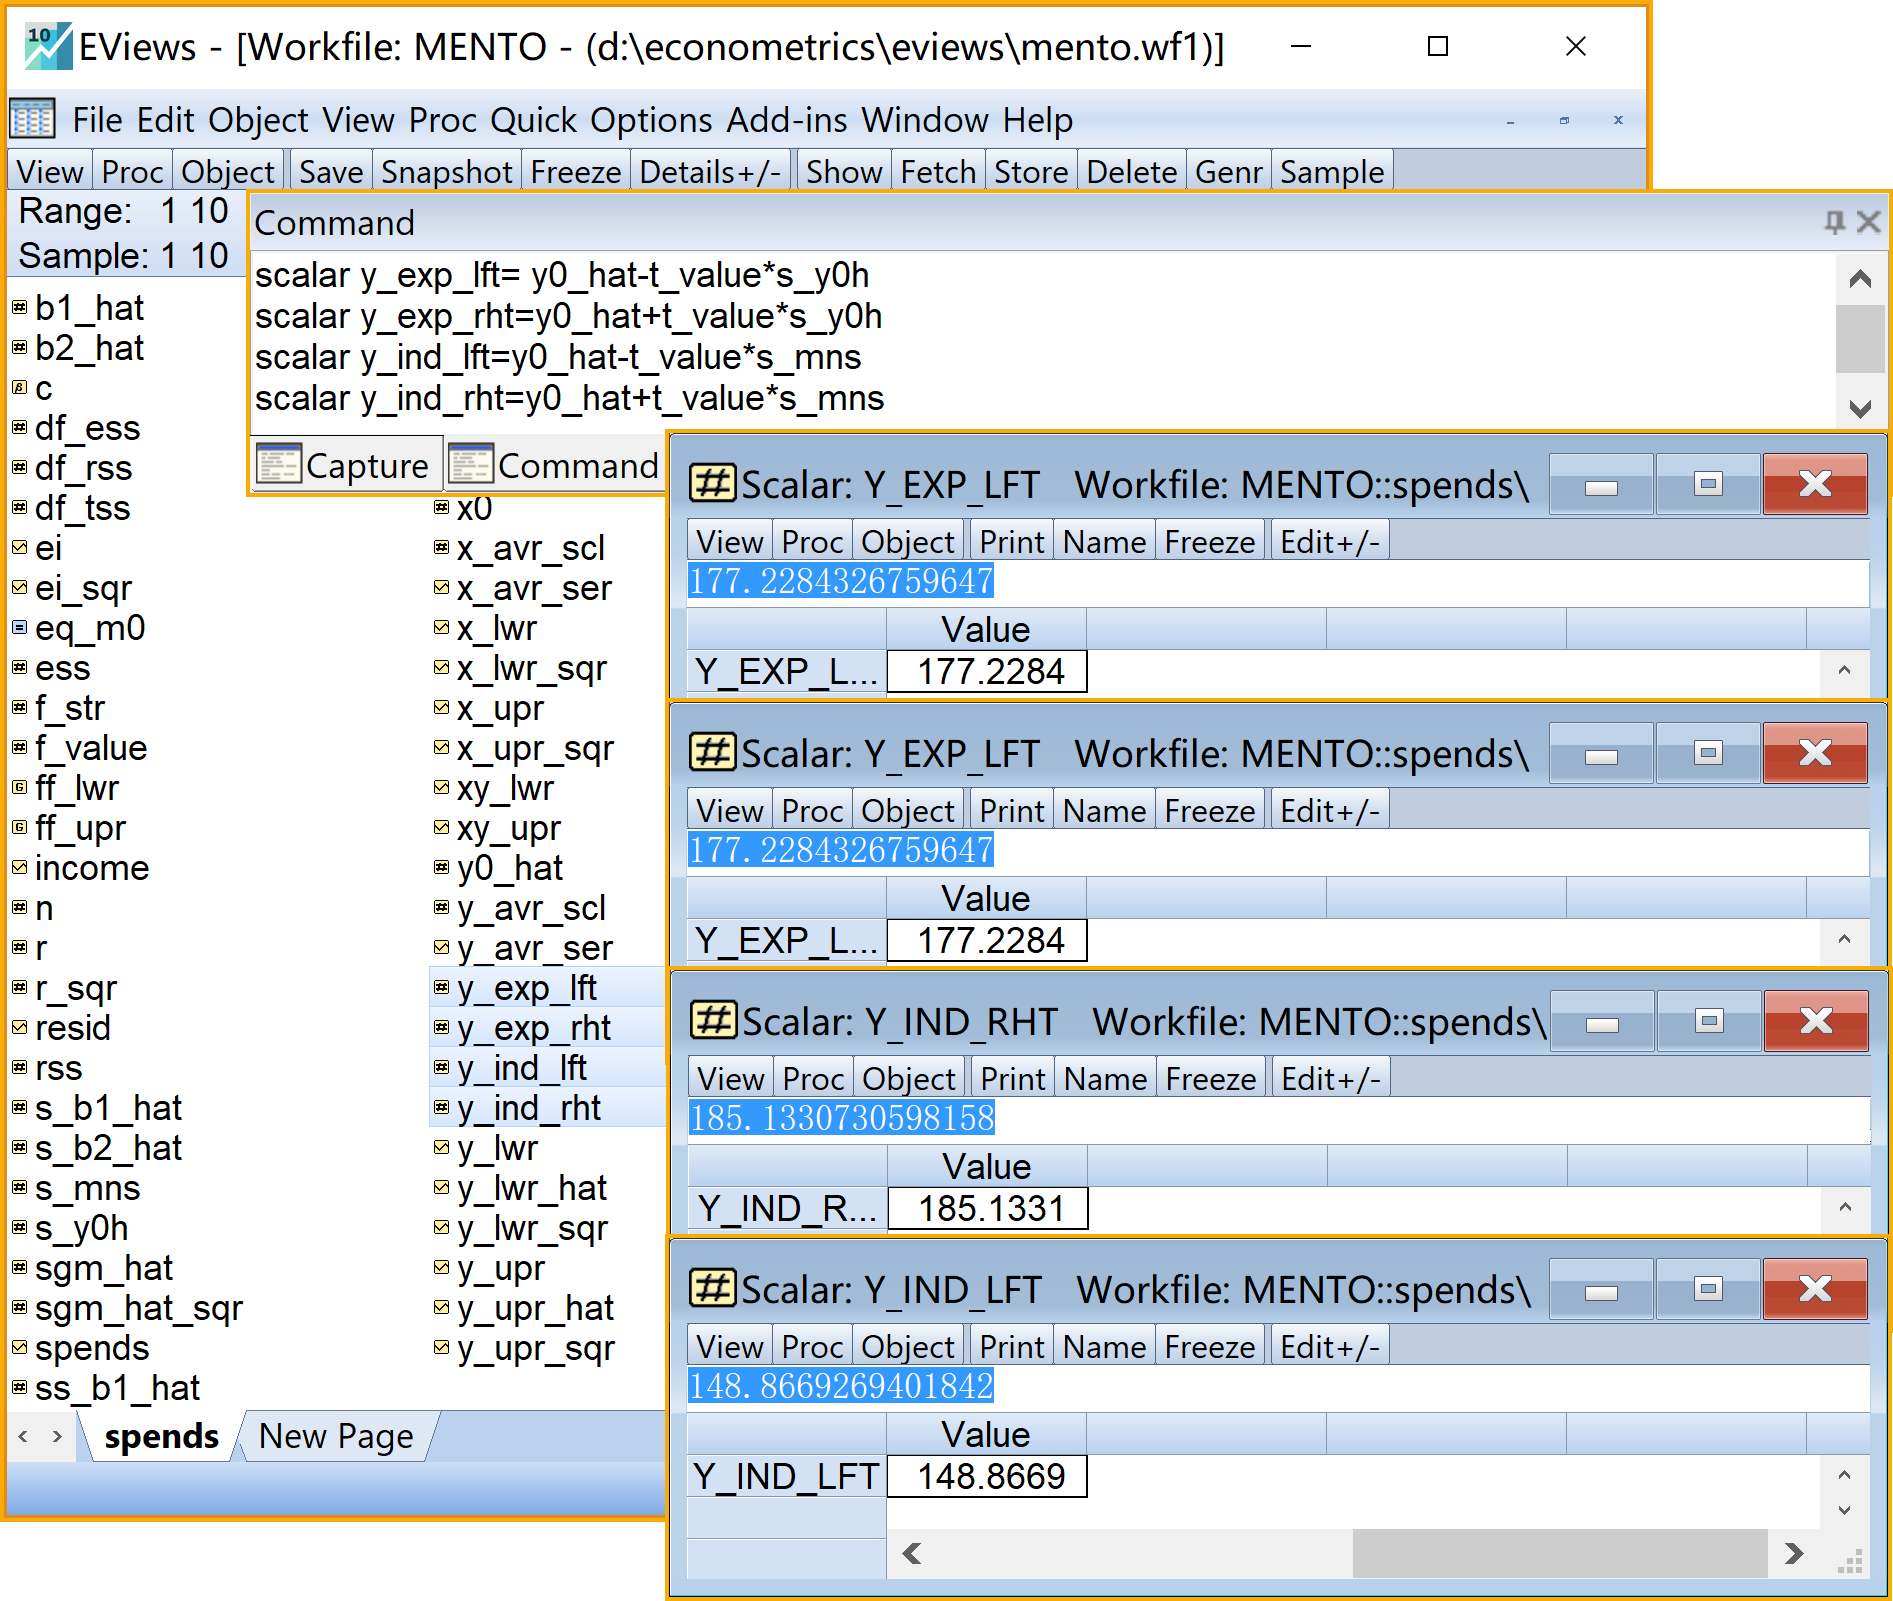Viewport: 1893px width, 1601px height.
Task: Toggle Edit+/- in Y_IND_LFT scalar window
Action: tap(1329, 1347)
